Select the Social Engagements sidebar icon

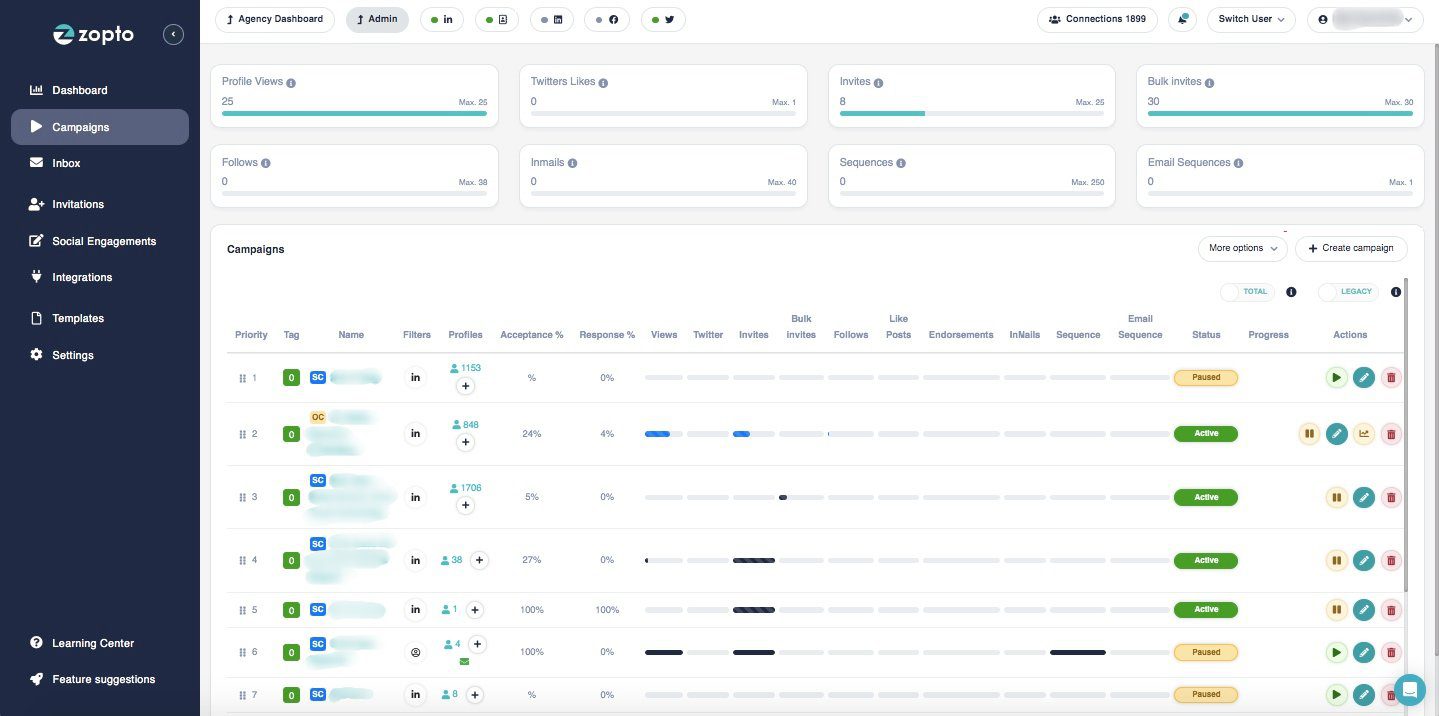point(36,241)
